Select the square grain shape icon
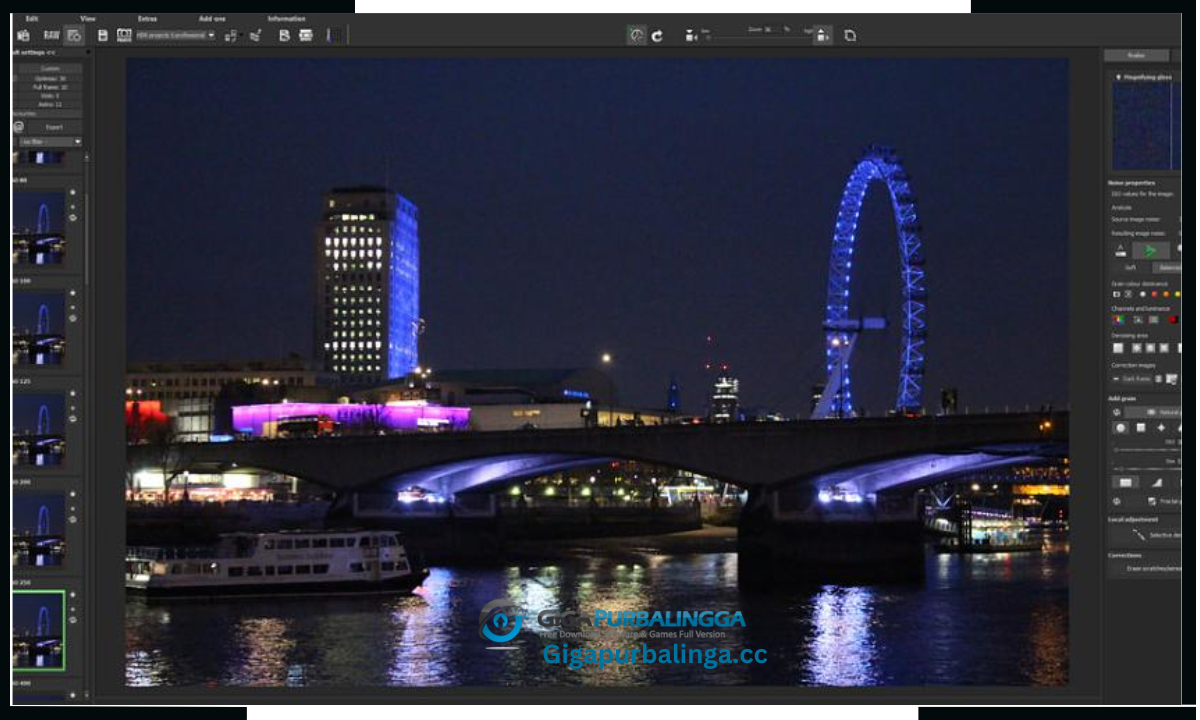Viewport: 1200px width, 720px height. [x=1140, y=427]
